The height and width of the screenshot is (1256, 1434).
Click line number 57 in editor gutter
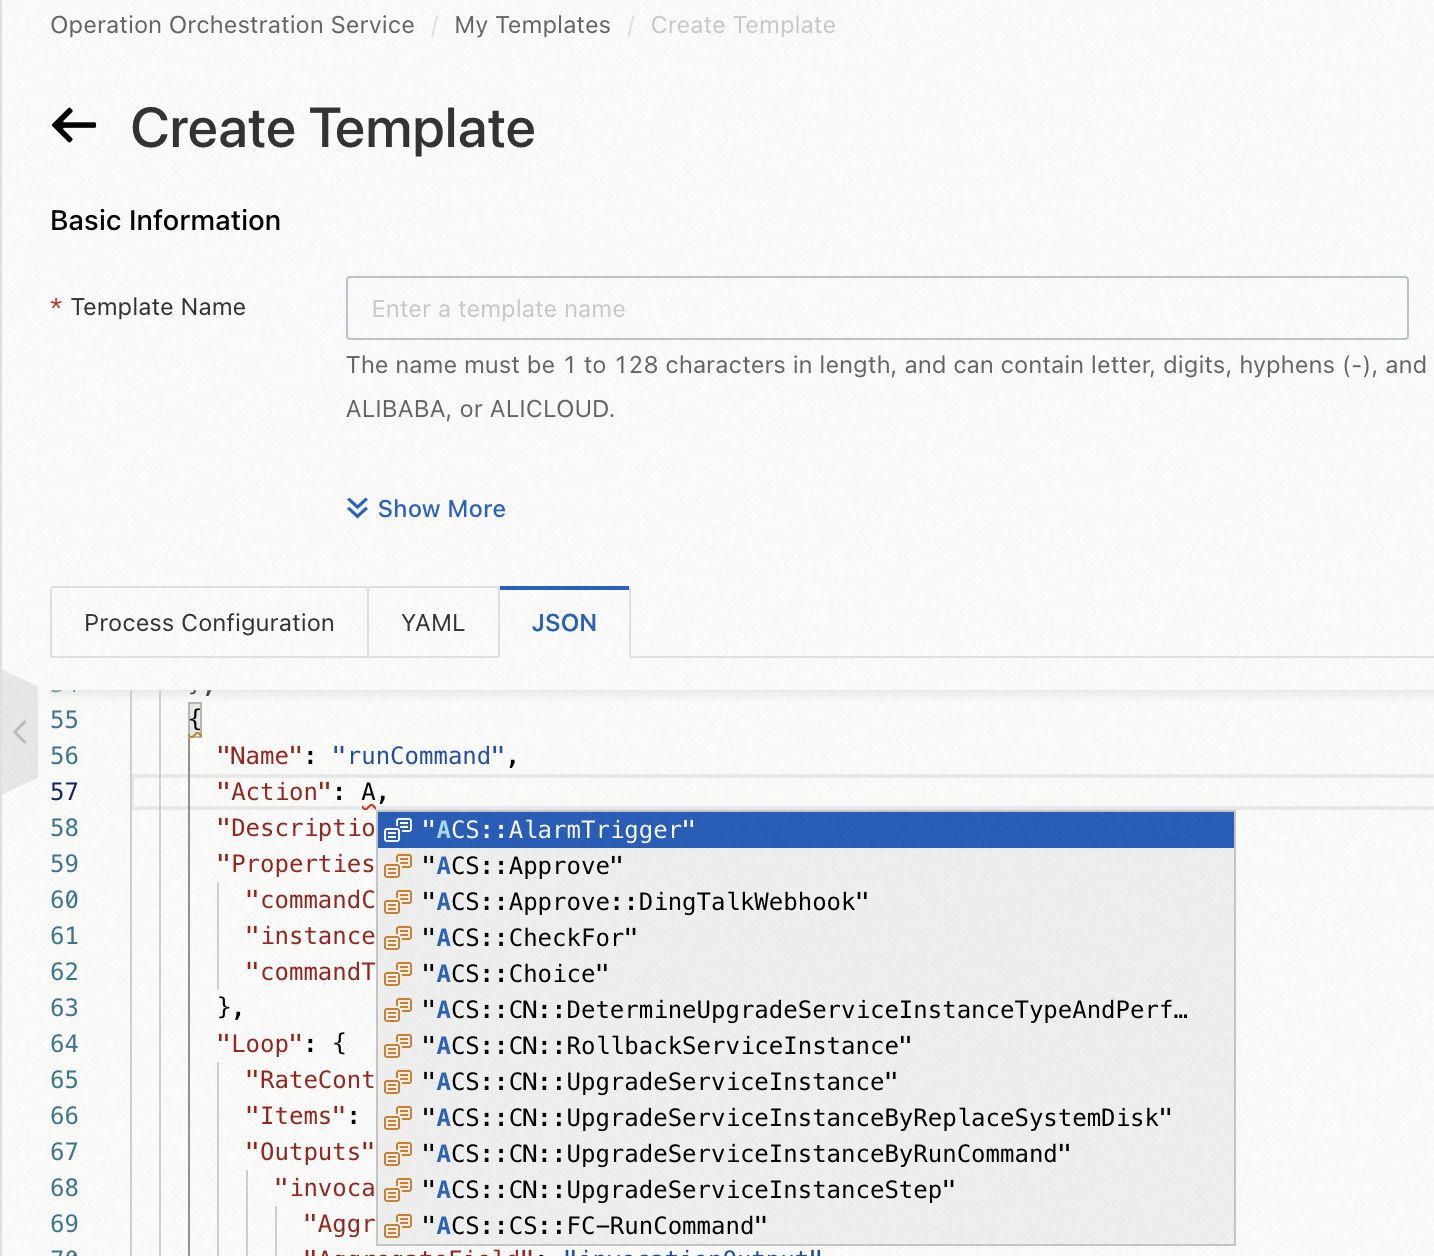[x=64, y=792]
